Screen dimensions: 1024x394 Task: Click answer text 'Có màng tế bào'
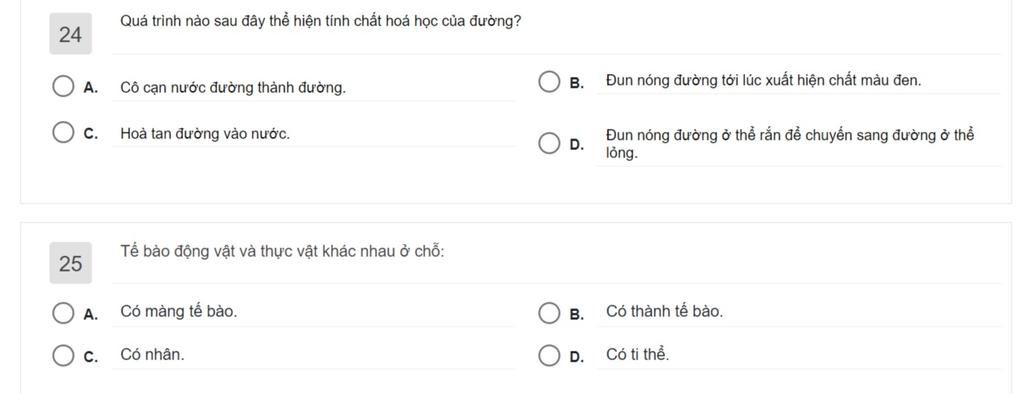click(179, 312)
